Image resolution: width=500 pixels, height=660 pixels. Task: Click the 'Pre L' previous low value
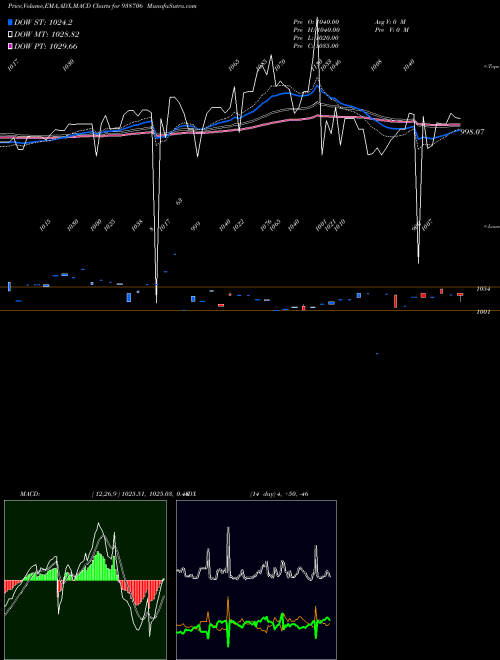[316, 38]
